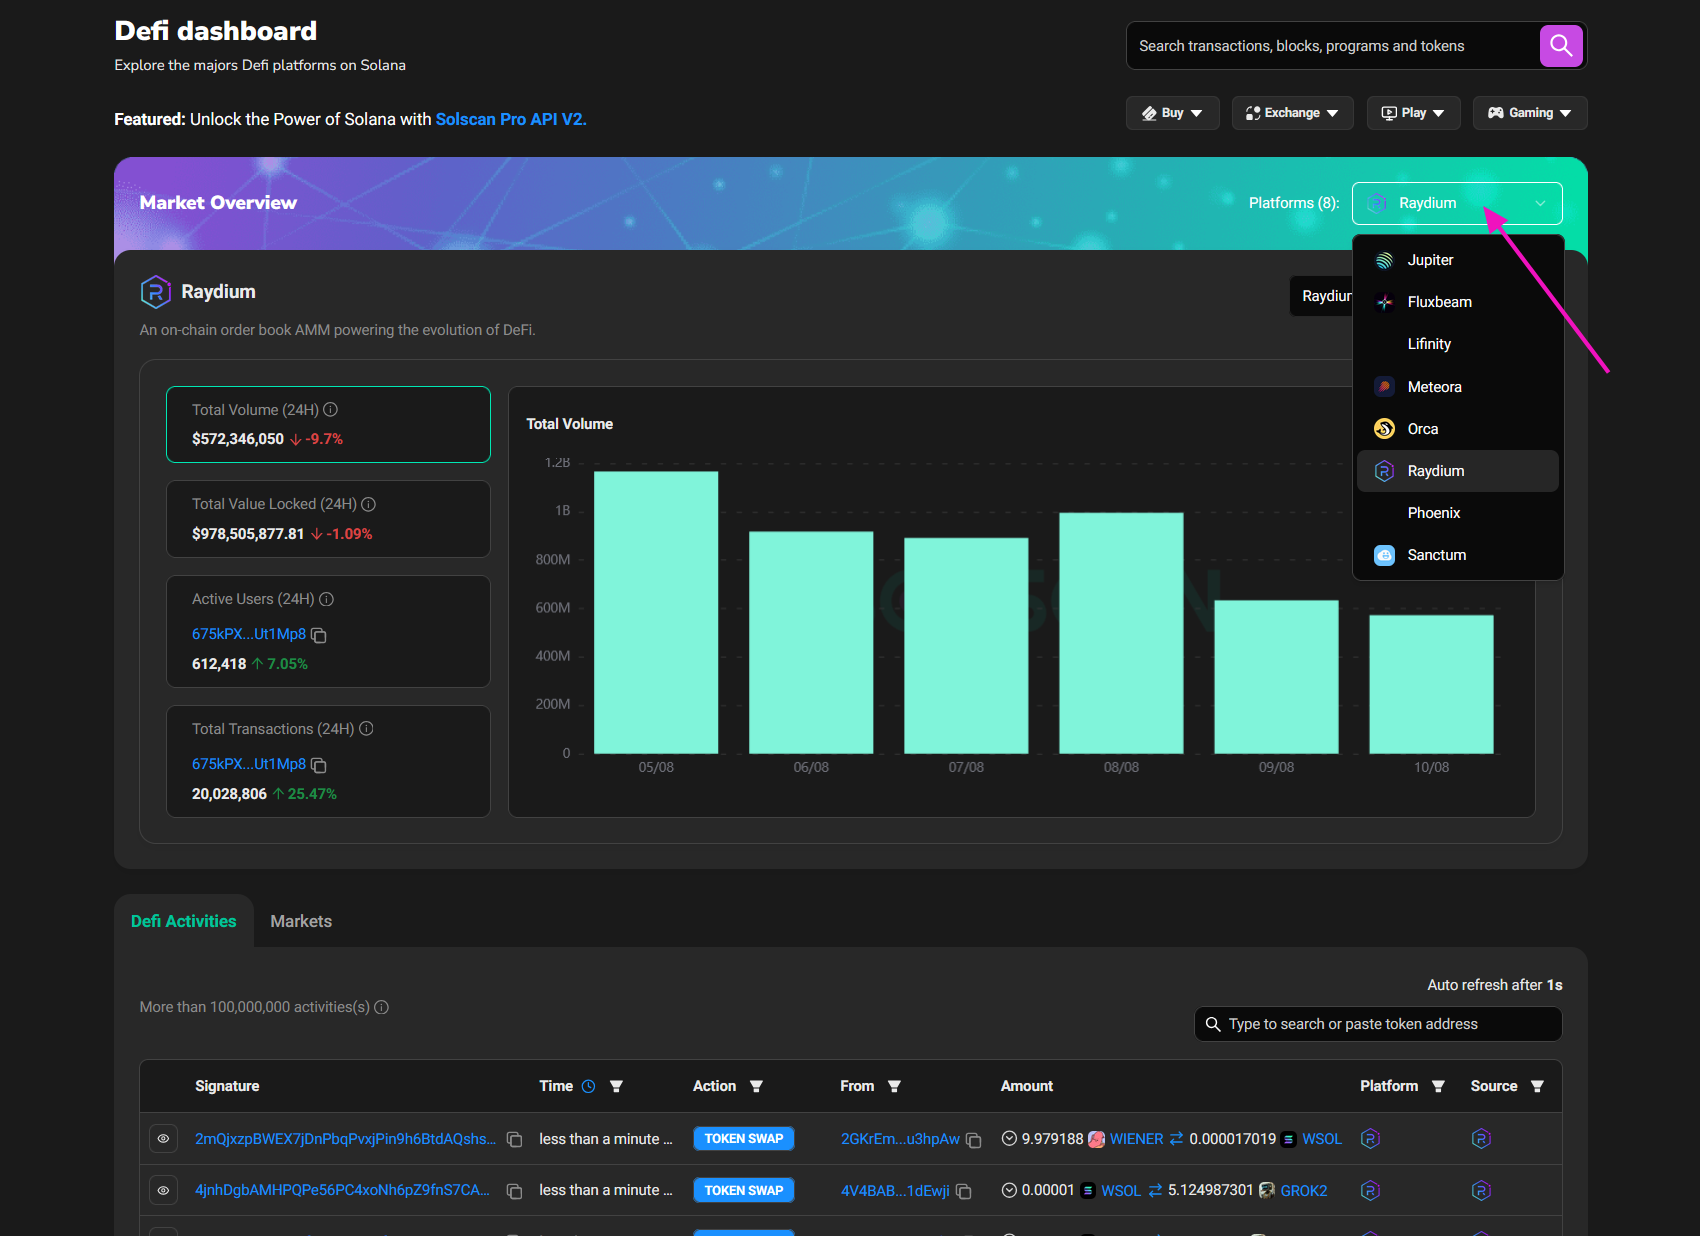Screen dimensions: 1700x1236
Task: Click Raydium platform icon in 4jnhDgb row
Action: (1370, 1190)
